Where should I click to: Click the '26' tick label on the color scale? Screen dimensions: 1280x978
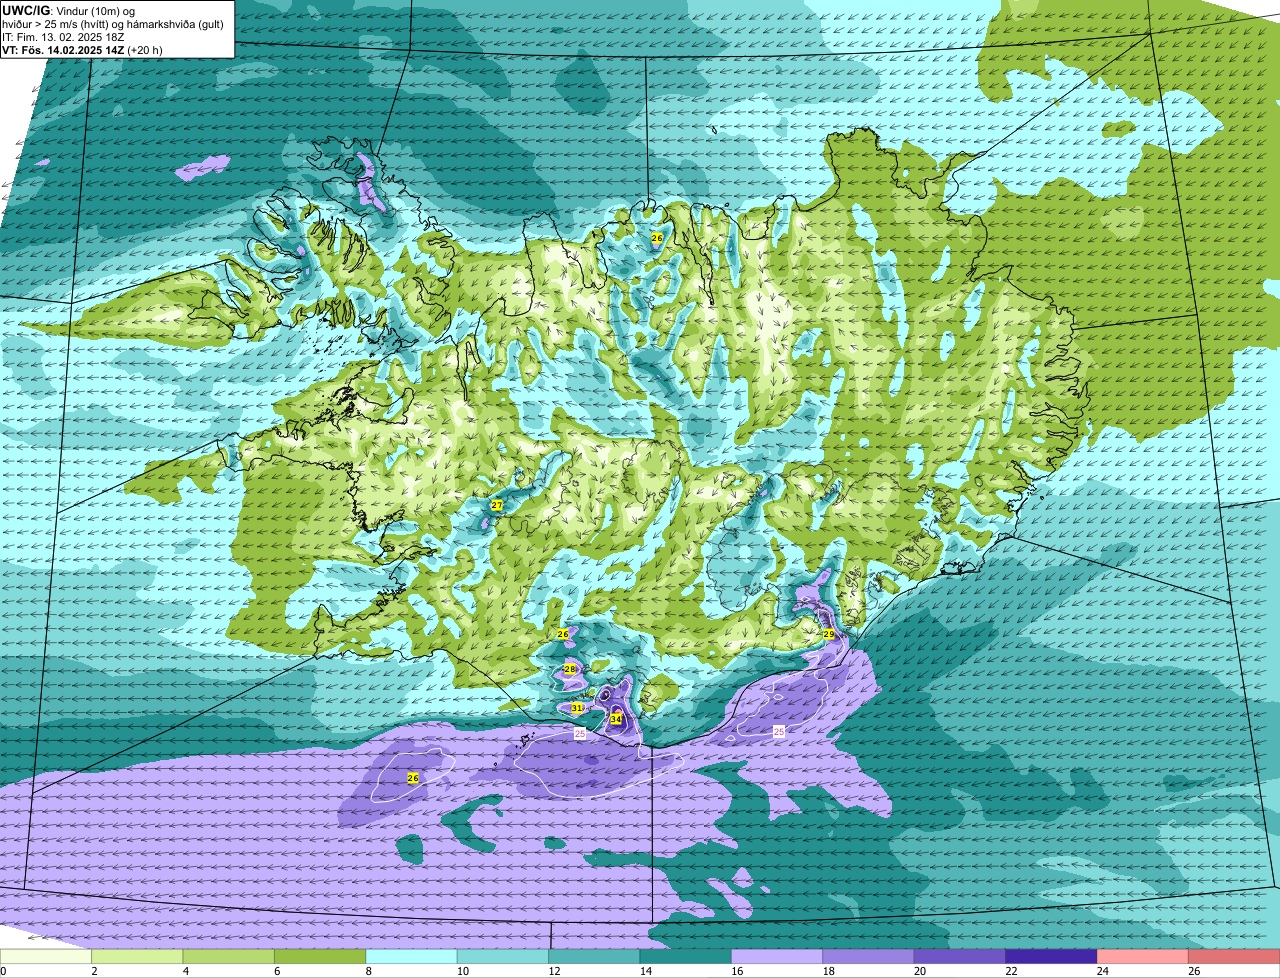coord(1194,971)
